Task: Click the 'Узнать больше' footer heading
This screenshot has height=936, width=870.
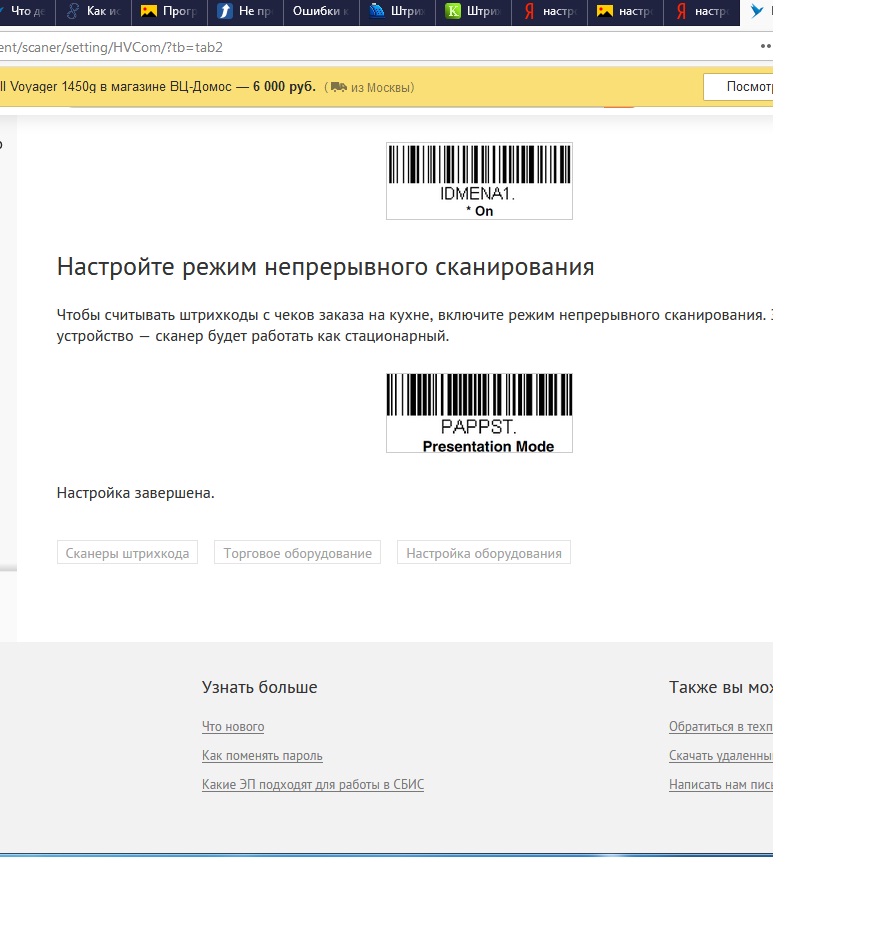Action: coord(259,687)
